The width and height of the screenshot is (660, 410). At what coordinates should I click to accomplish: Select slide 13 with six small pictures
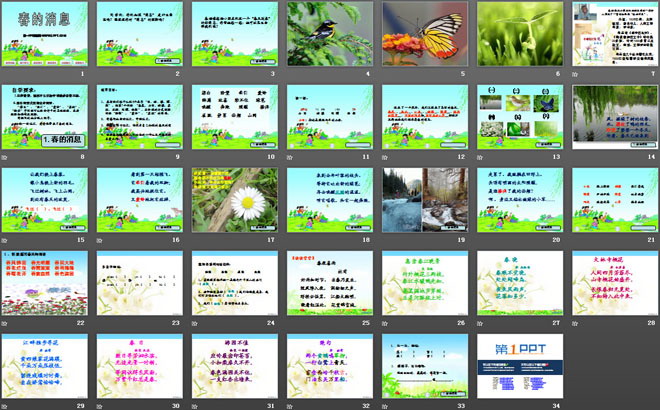520,117
